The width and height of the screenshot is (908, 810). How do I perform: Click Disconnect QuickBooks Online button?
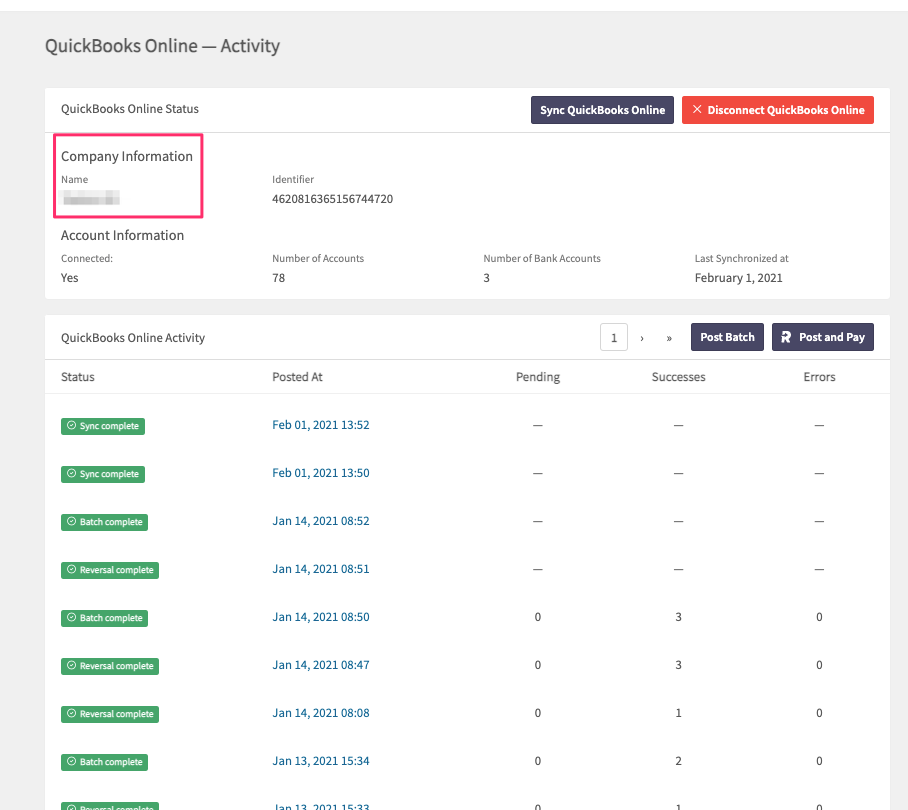pyautogui.click(x=778, y=110)
